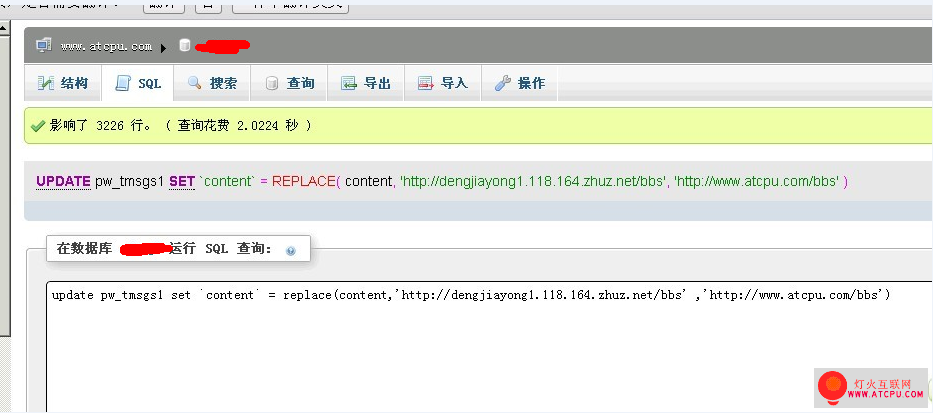Open the 查询 (Query) tab
The height and width of the screenshot is (413, 933).
[289, 83]
